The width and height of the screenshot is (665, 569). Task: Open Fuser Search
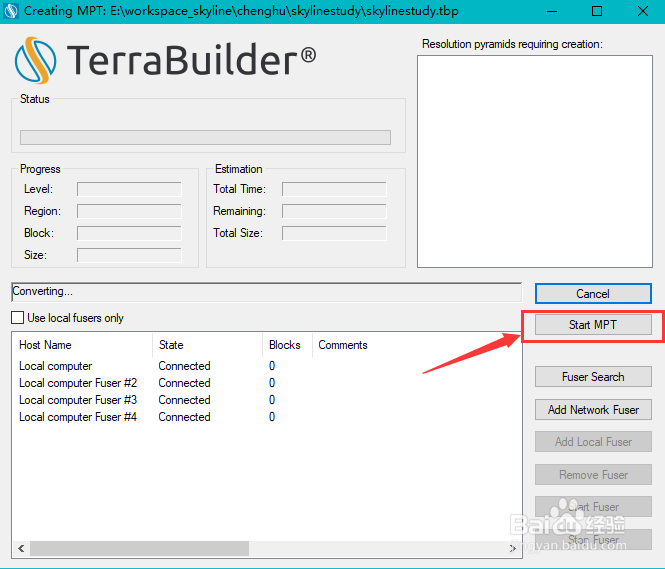593,377
